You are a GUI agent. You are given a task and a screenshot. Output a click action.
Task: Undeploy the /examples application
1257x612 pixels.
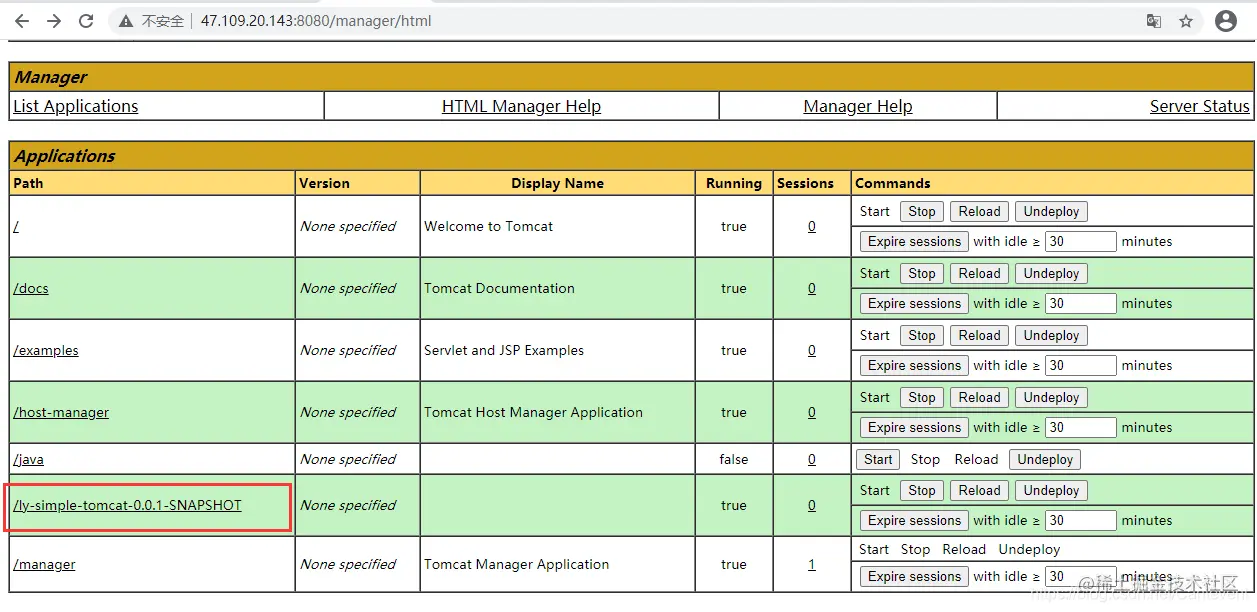(1051, 336)
